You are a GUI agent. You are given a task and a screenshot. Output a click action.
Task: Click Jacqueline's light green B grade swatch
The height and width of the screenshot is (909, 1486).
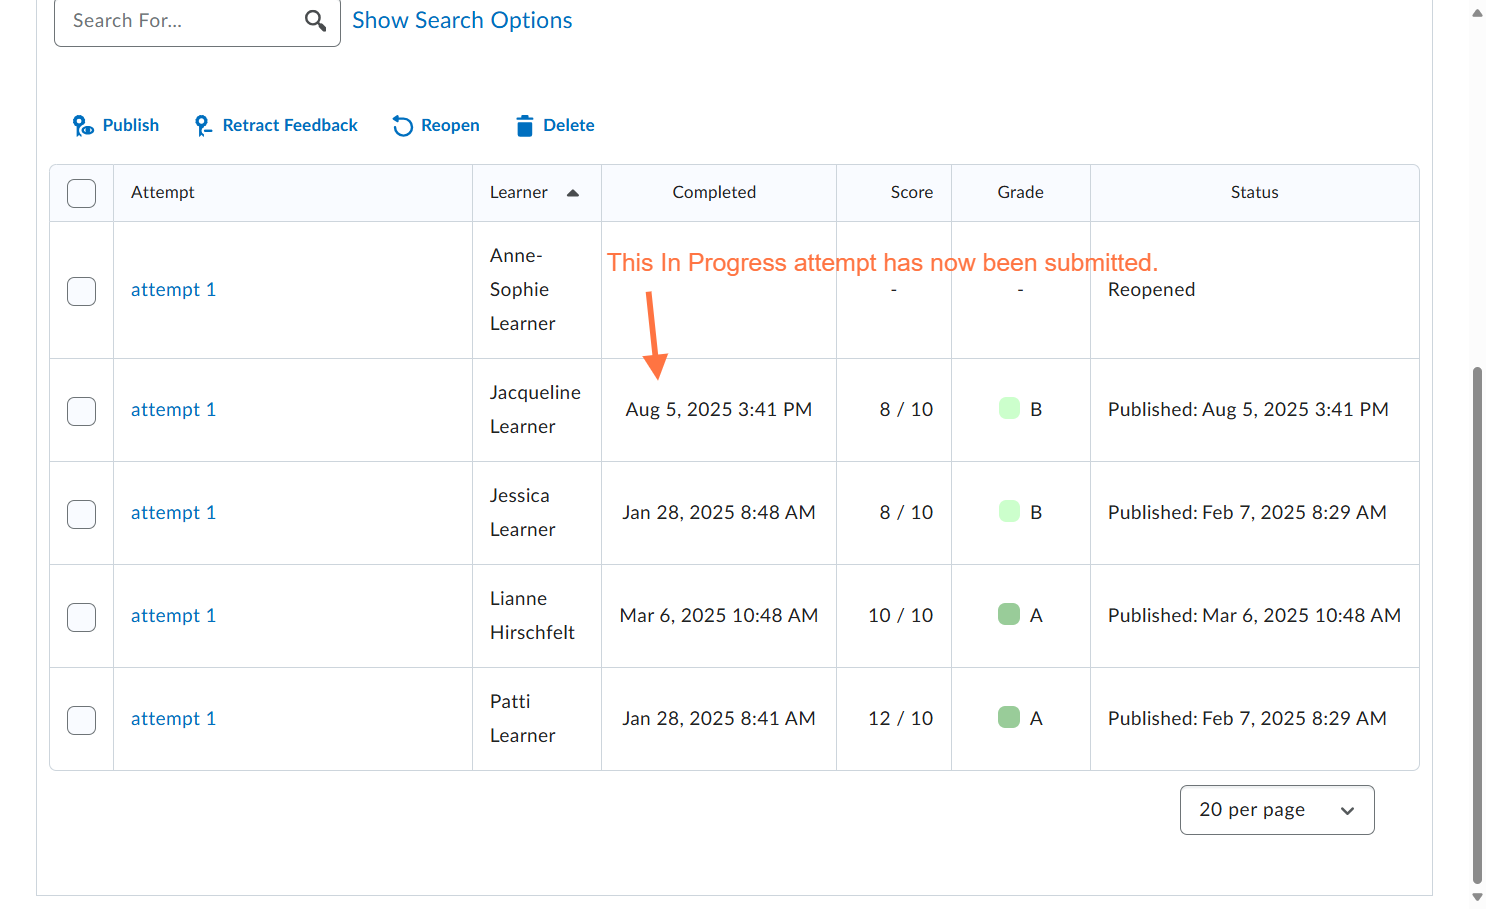[1009, 408]
